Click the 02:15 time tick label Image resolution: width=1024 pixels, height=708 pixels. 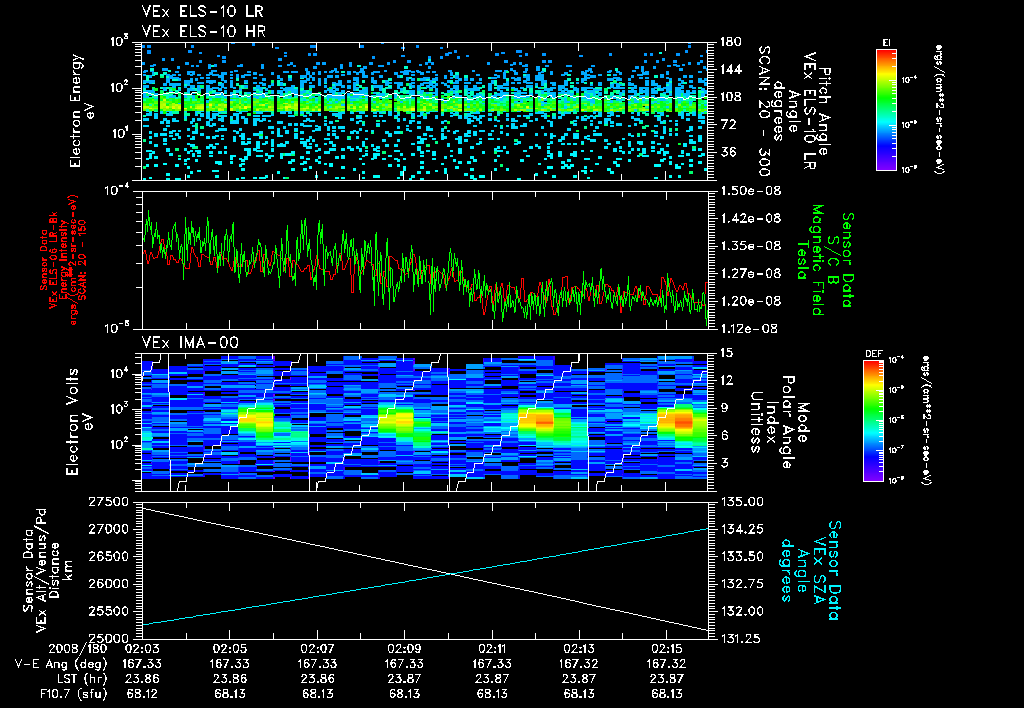coord(666,649)
